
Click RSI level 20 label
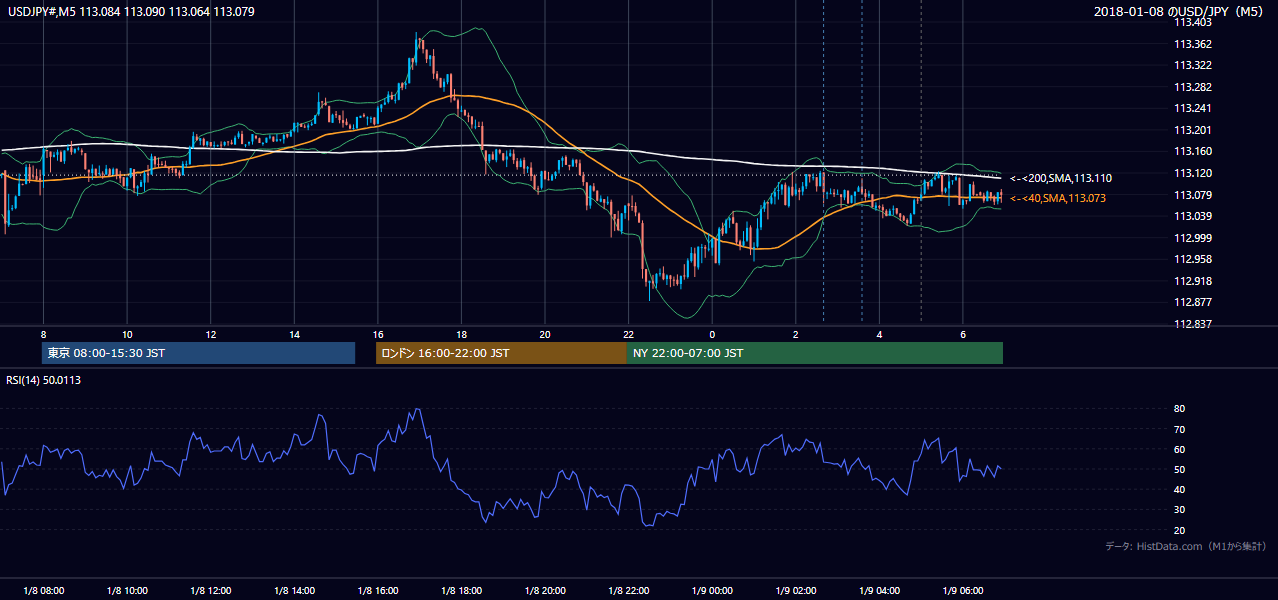1180,530
